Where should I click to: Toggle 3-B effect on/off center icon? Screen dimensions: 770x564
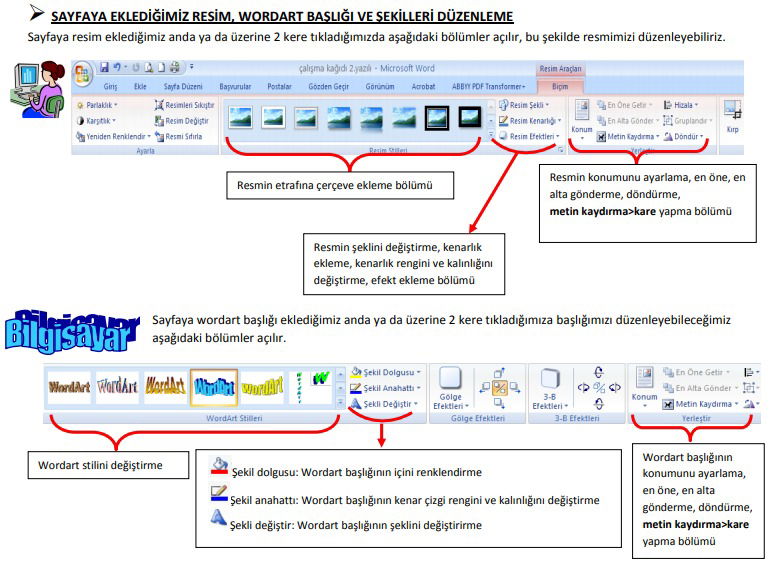tap(599, 388)
